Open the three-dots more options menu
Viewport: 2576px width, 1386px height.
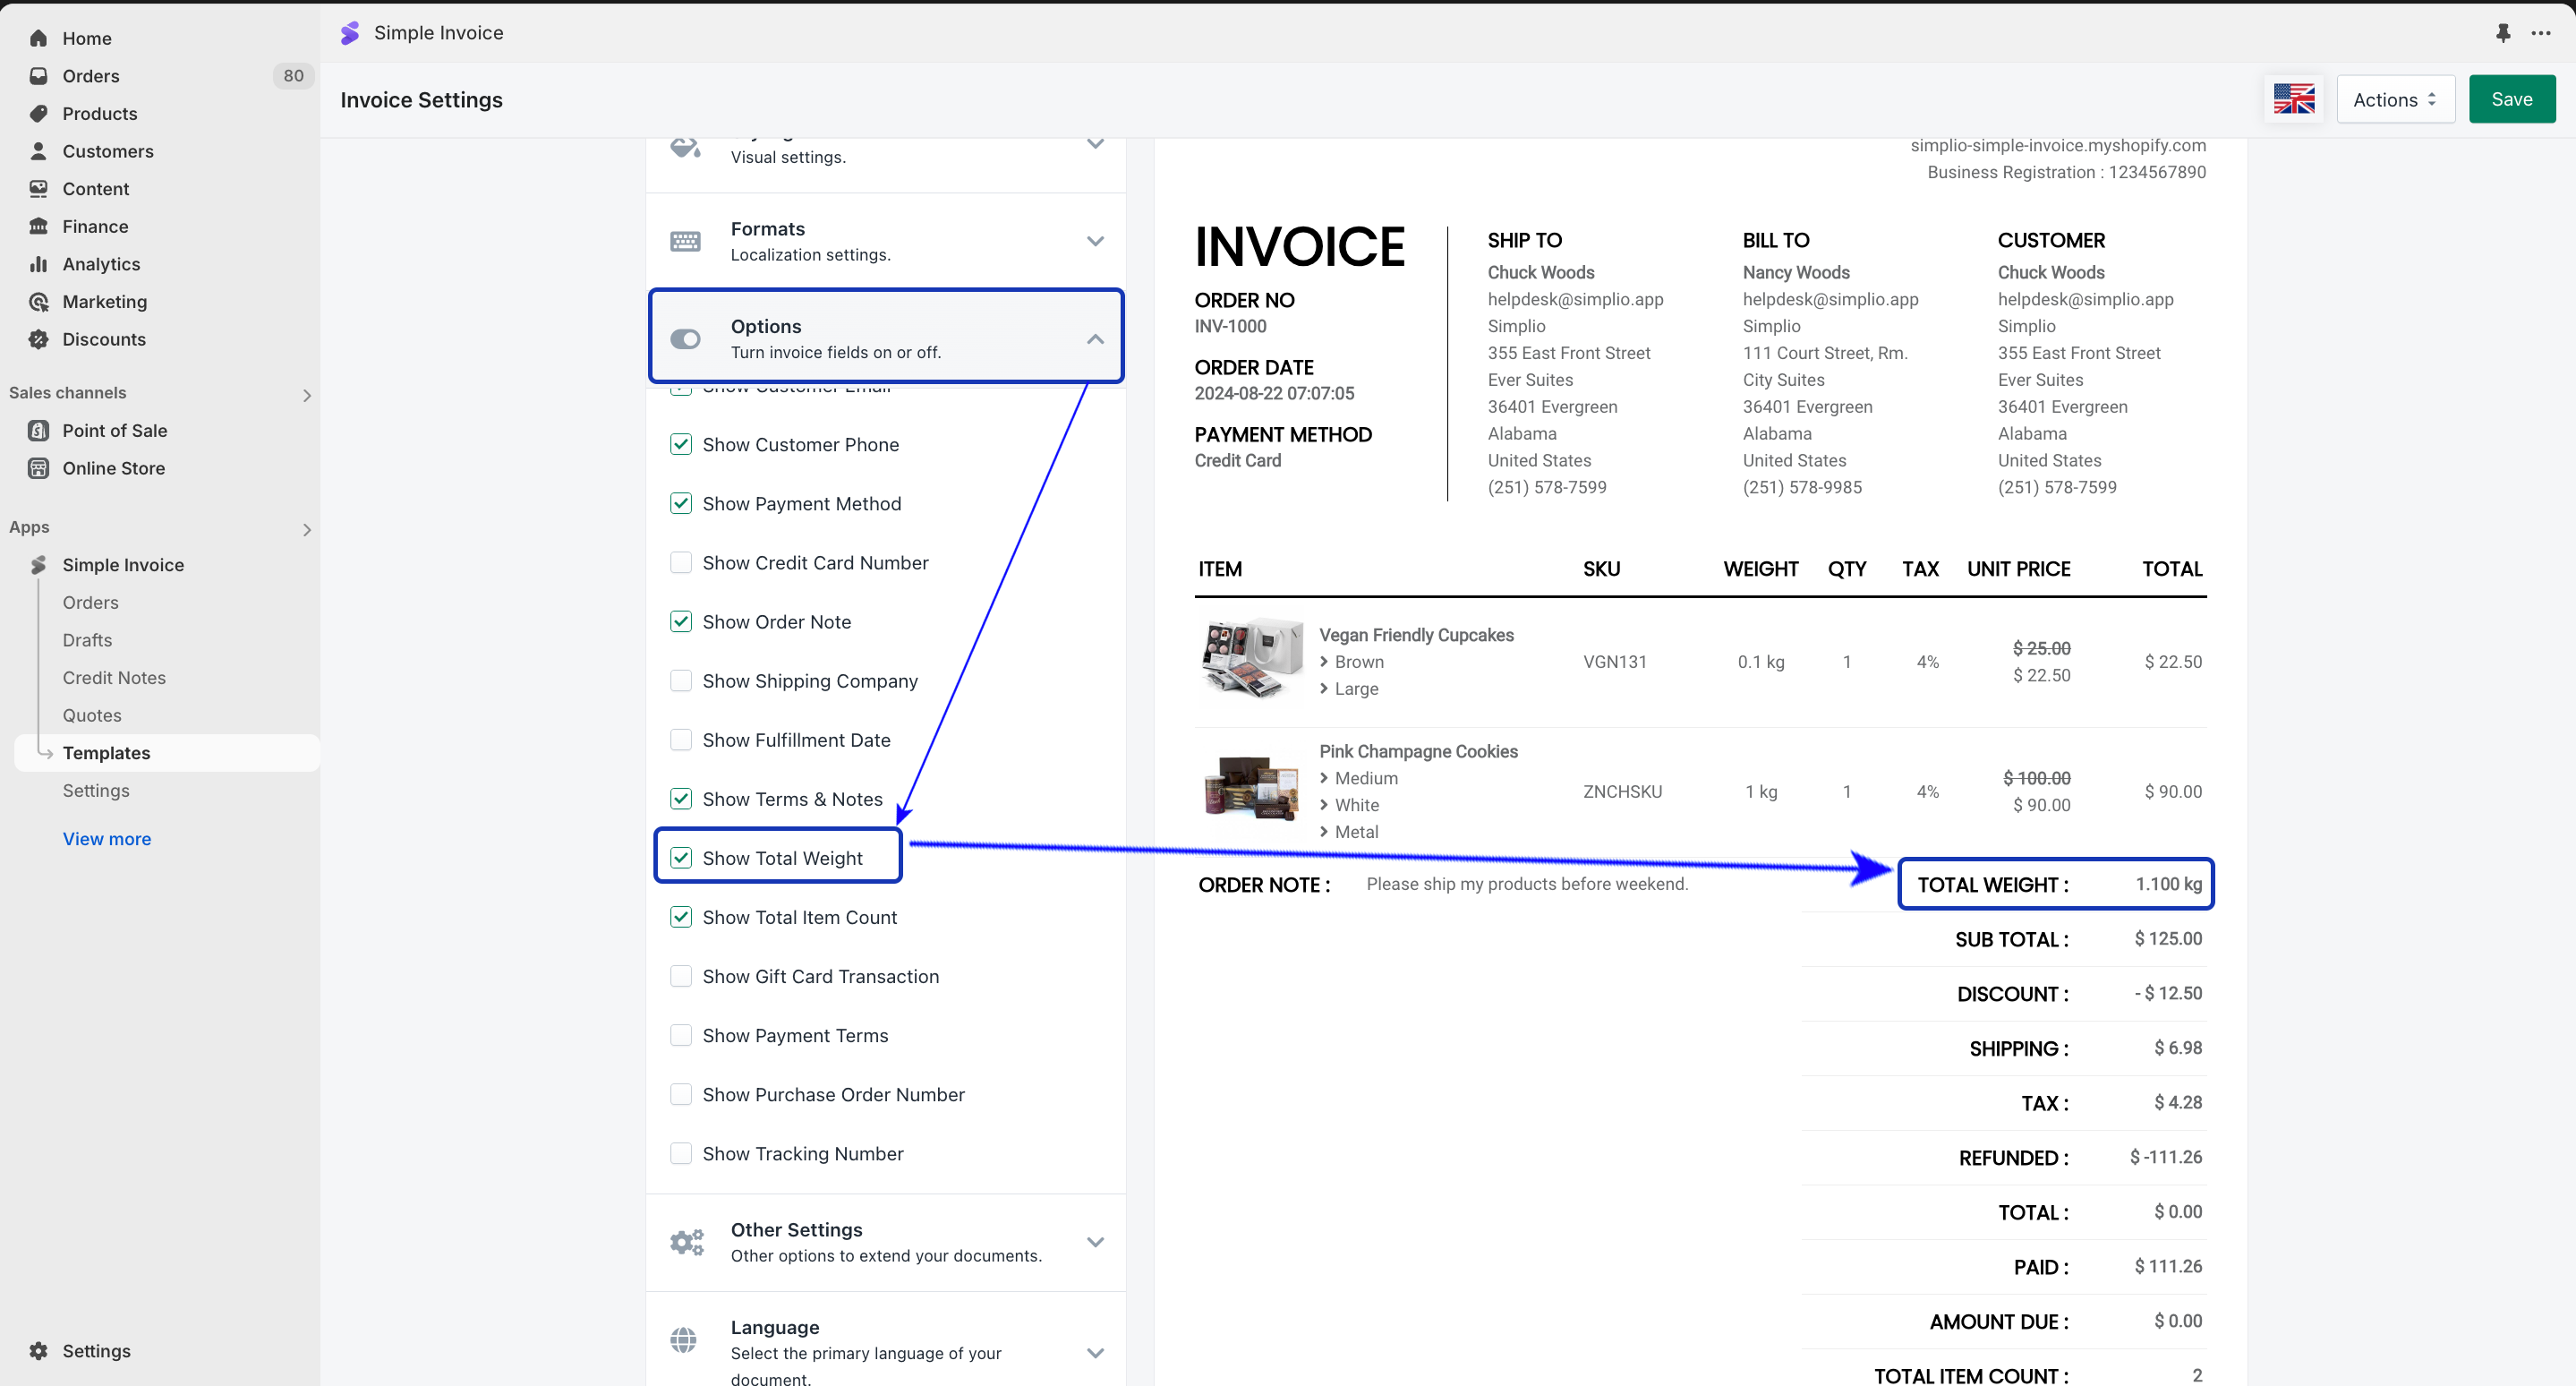(2541, 33)
